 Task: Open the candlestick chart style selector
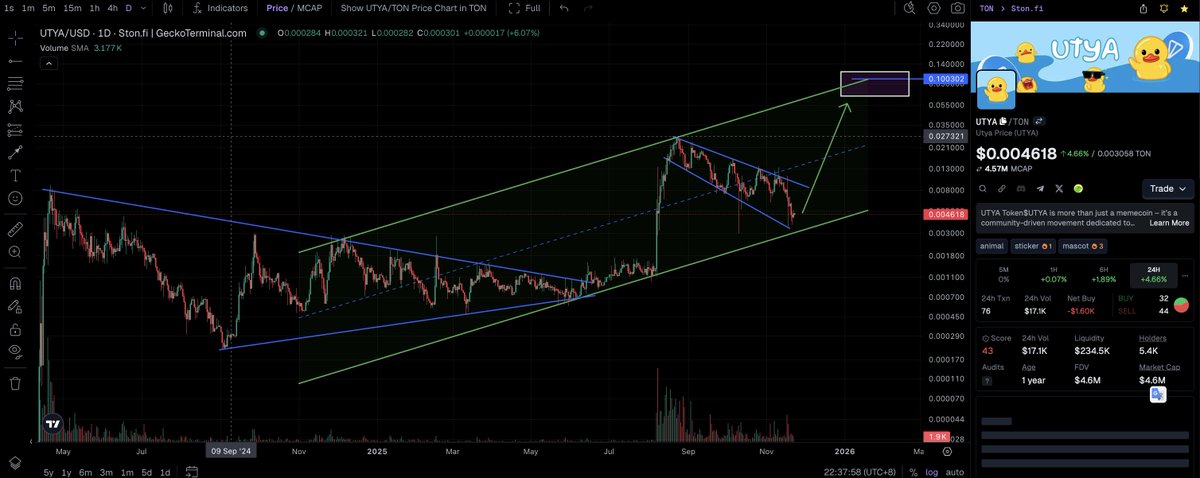coord(167,8)
